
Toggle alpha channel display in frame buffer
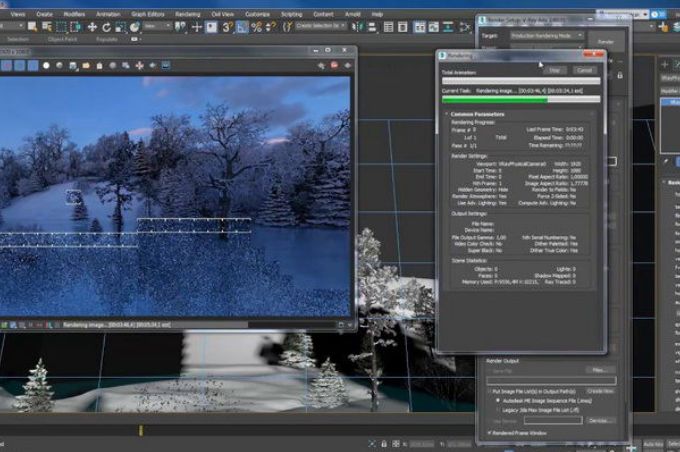pos(46,66)
